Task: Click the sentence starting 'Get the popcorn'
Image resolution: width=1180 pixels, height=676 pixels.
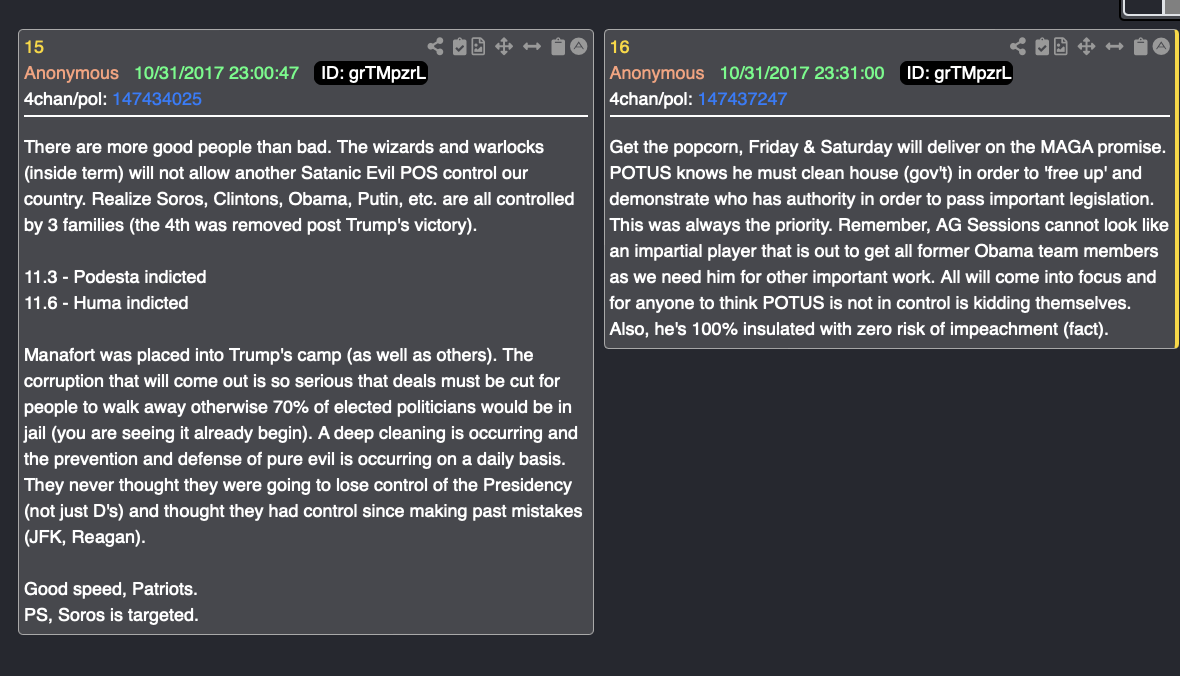Action: (x=887, y=147)
